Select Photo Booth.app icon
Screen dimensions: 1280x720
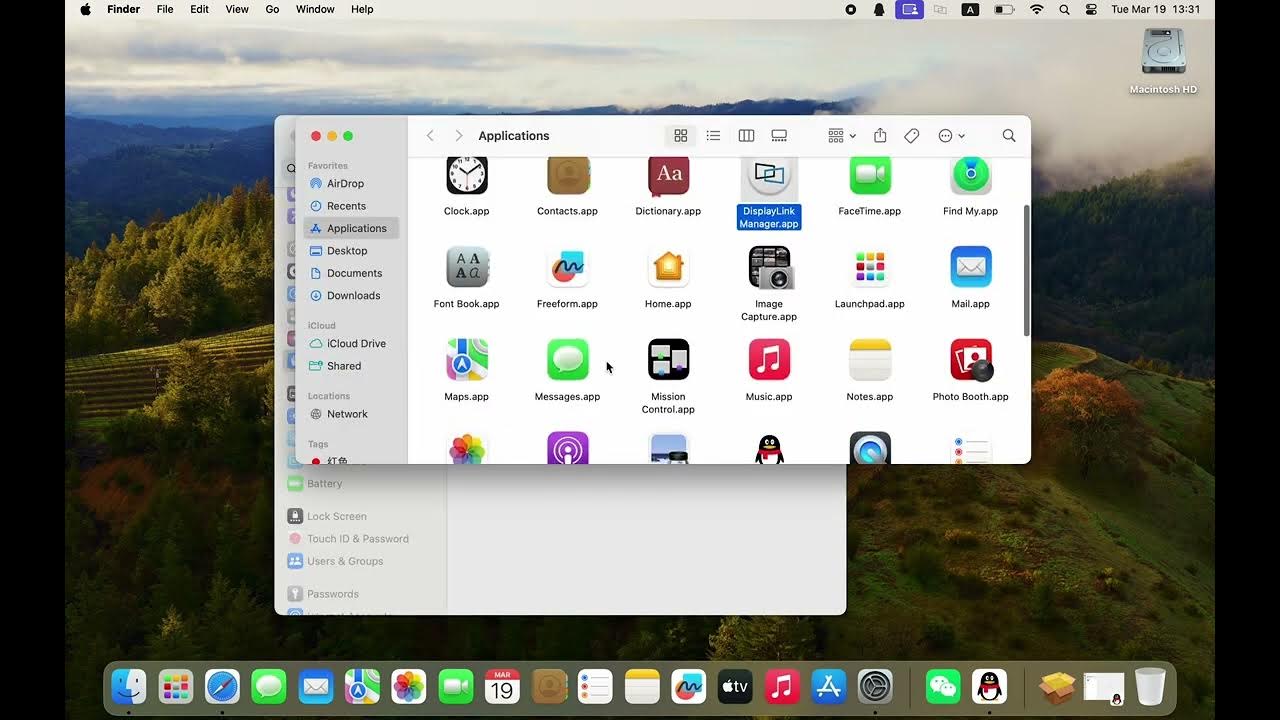click(x=971, y=360)
